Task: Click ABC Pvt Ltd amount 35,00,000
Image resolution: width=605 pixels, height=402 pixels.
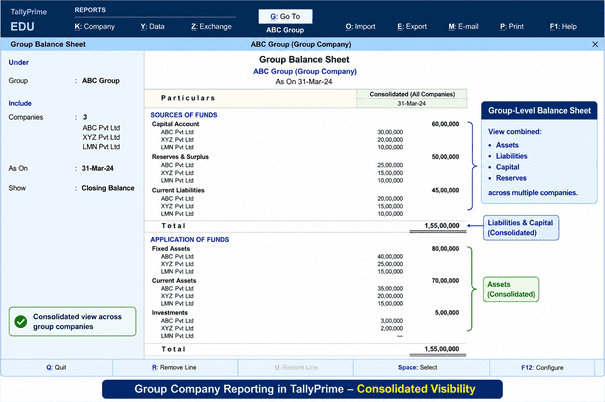Action: point(390,289)
